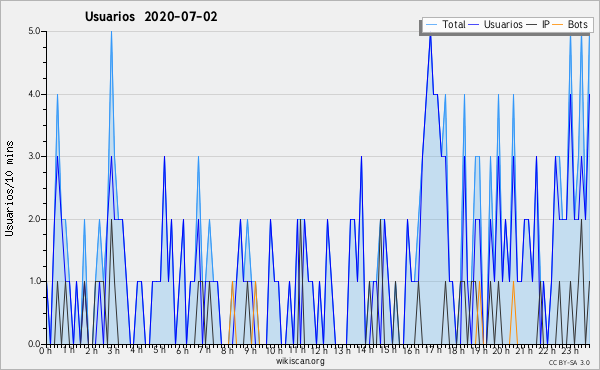Click the '13 h' x-axis label
This screenshot has width=600, height=370.
pyautogui.click(x=342, y=351)
